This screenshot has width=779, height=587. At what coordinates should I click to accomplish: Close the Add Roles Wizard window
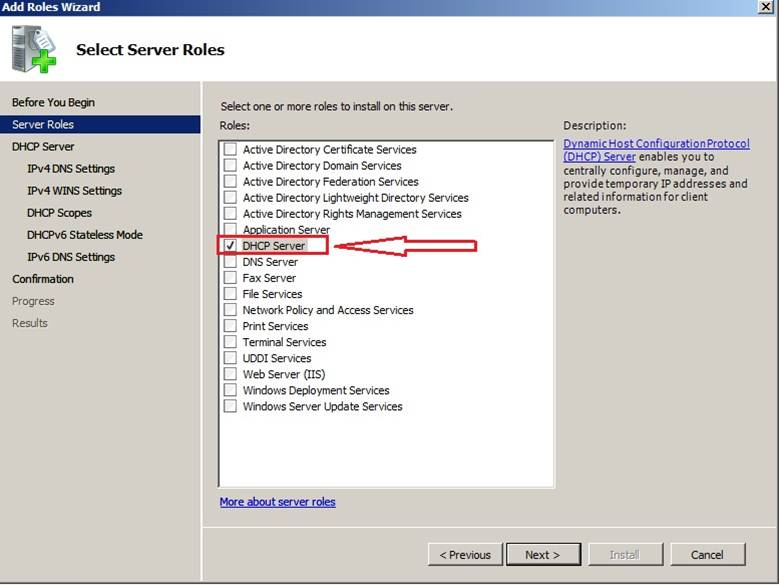766,7
